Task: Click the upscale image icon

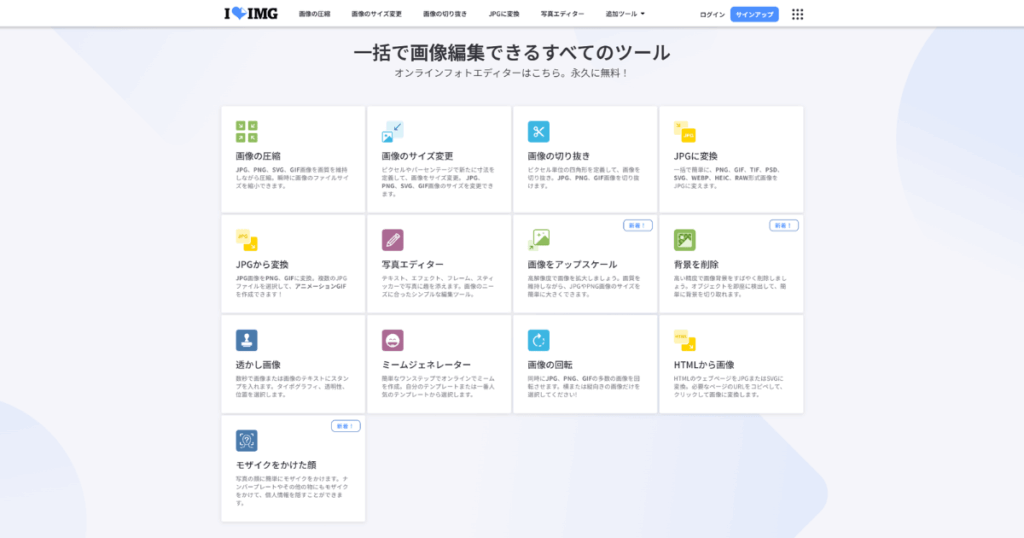Action: point(539,240)
